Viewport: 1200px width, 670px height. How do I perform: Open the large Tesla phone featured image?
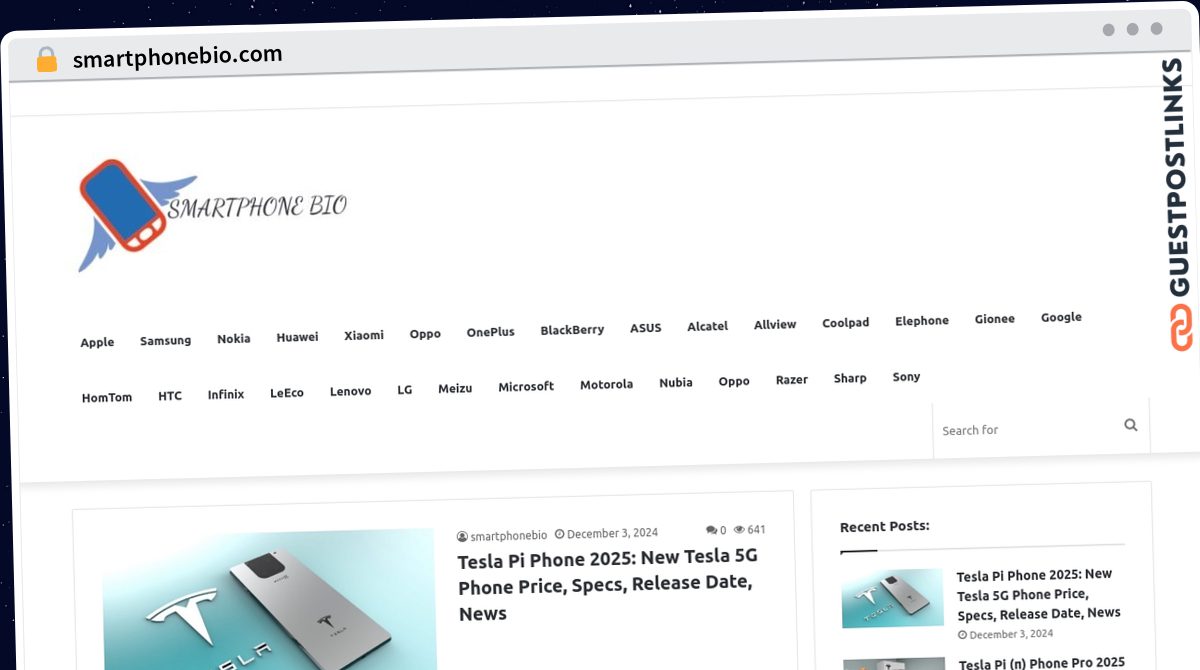[269, 600]
